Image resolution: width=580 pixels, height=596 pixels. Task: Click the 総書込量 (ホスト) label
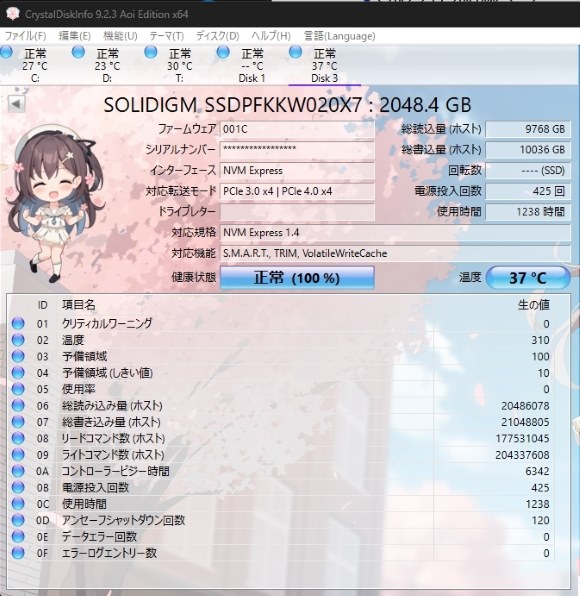(x=441, y=150)
